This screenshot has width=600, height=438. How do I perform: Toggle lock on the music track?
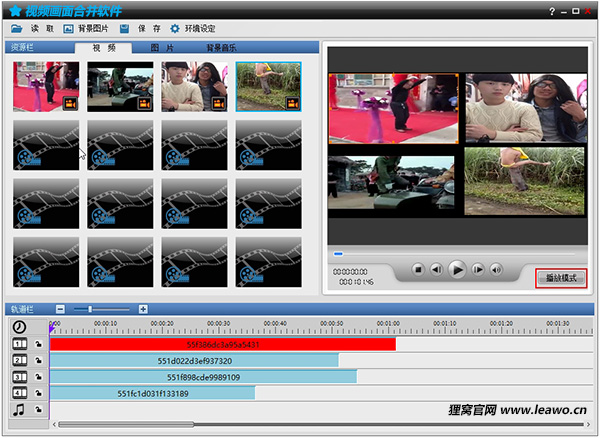(38, 409)
